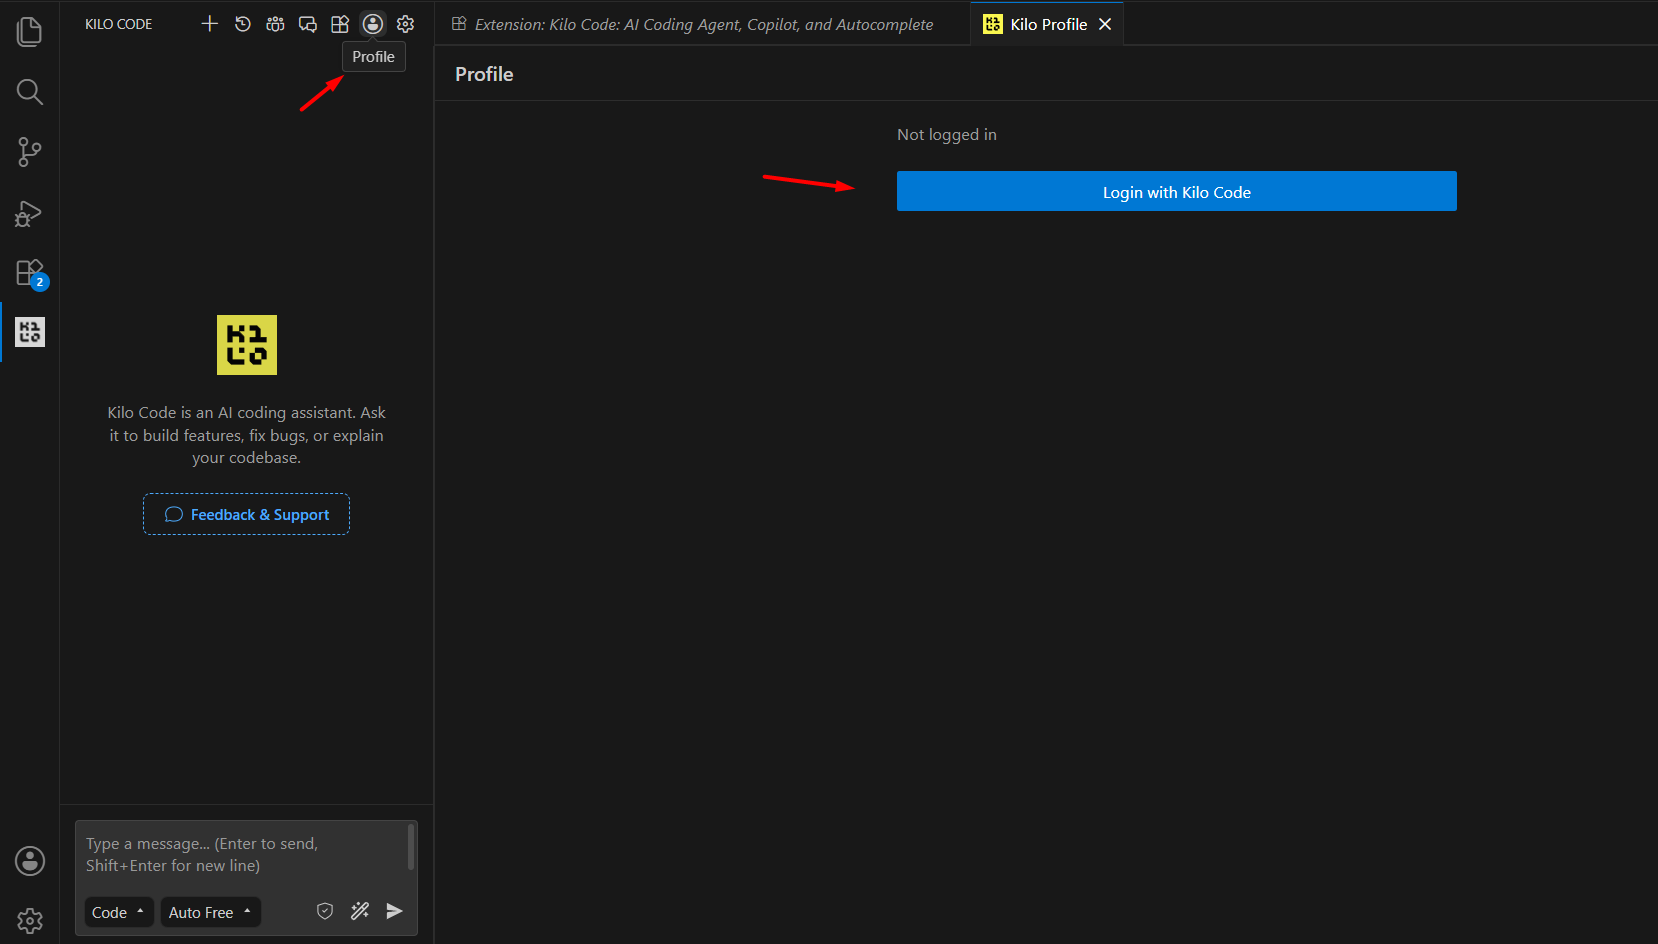Screen dimensions: 1658x944
Task: Click the KILO CODE panel title
Action: click(119, 24)
